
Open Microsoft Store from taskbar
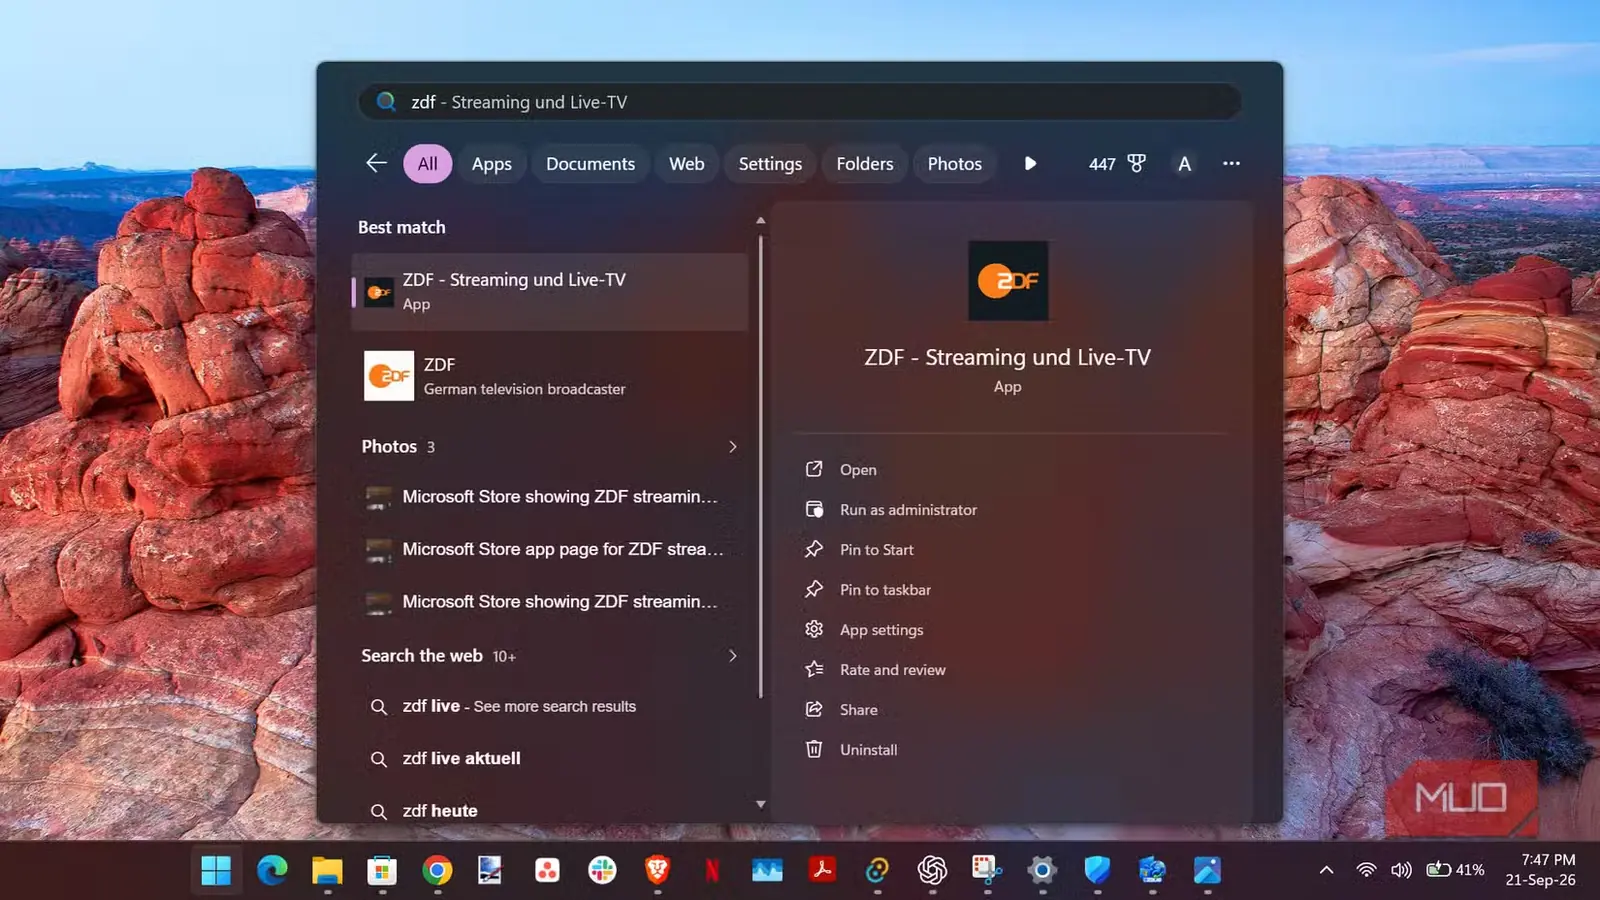[382, 870]
